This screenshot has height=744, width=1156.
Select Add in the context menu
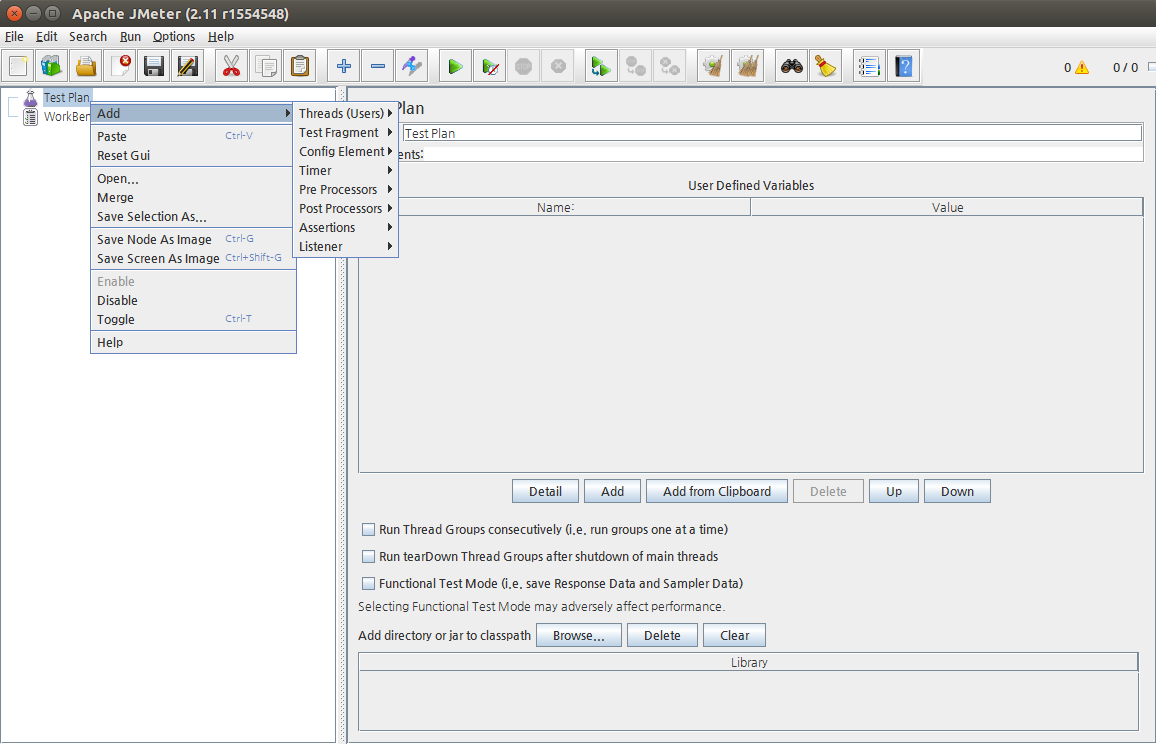coord(192,113)
